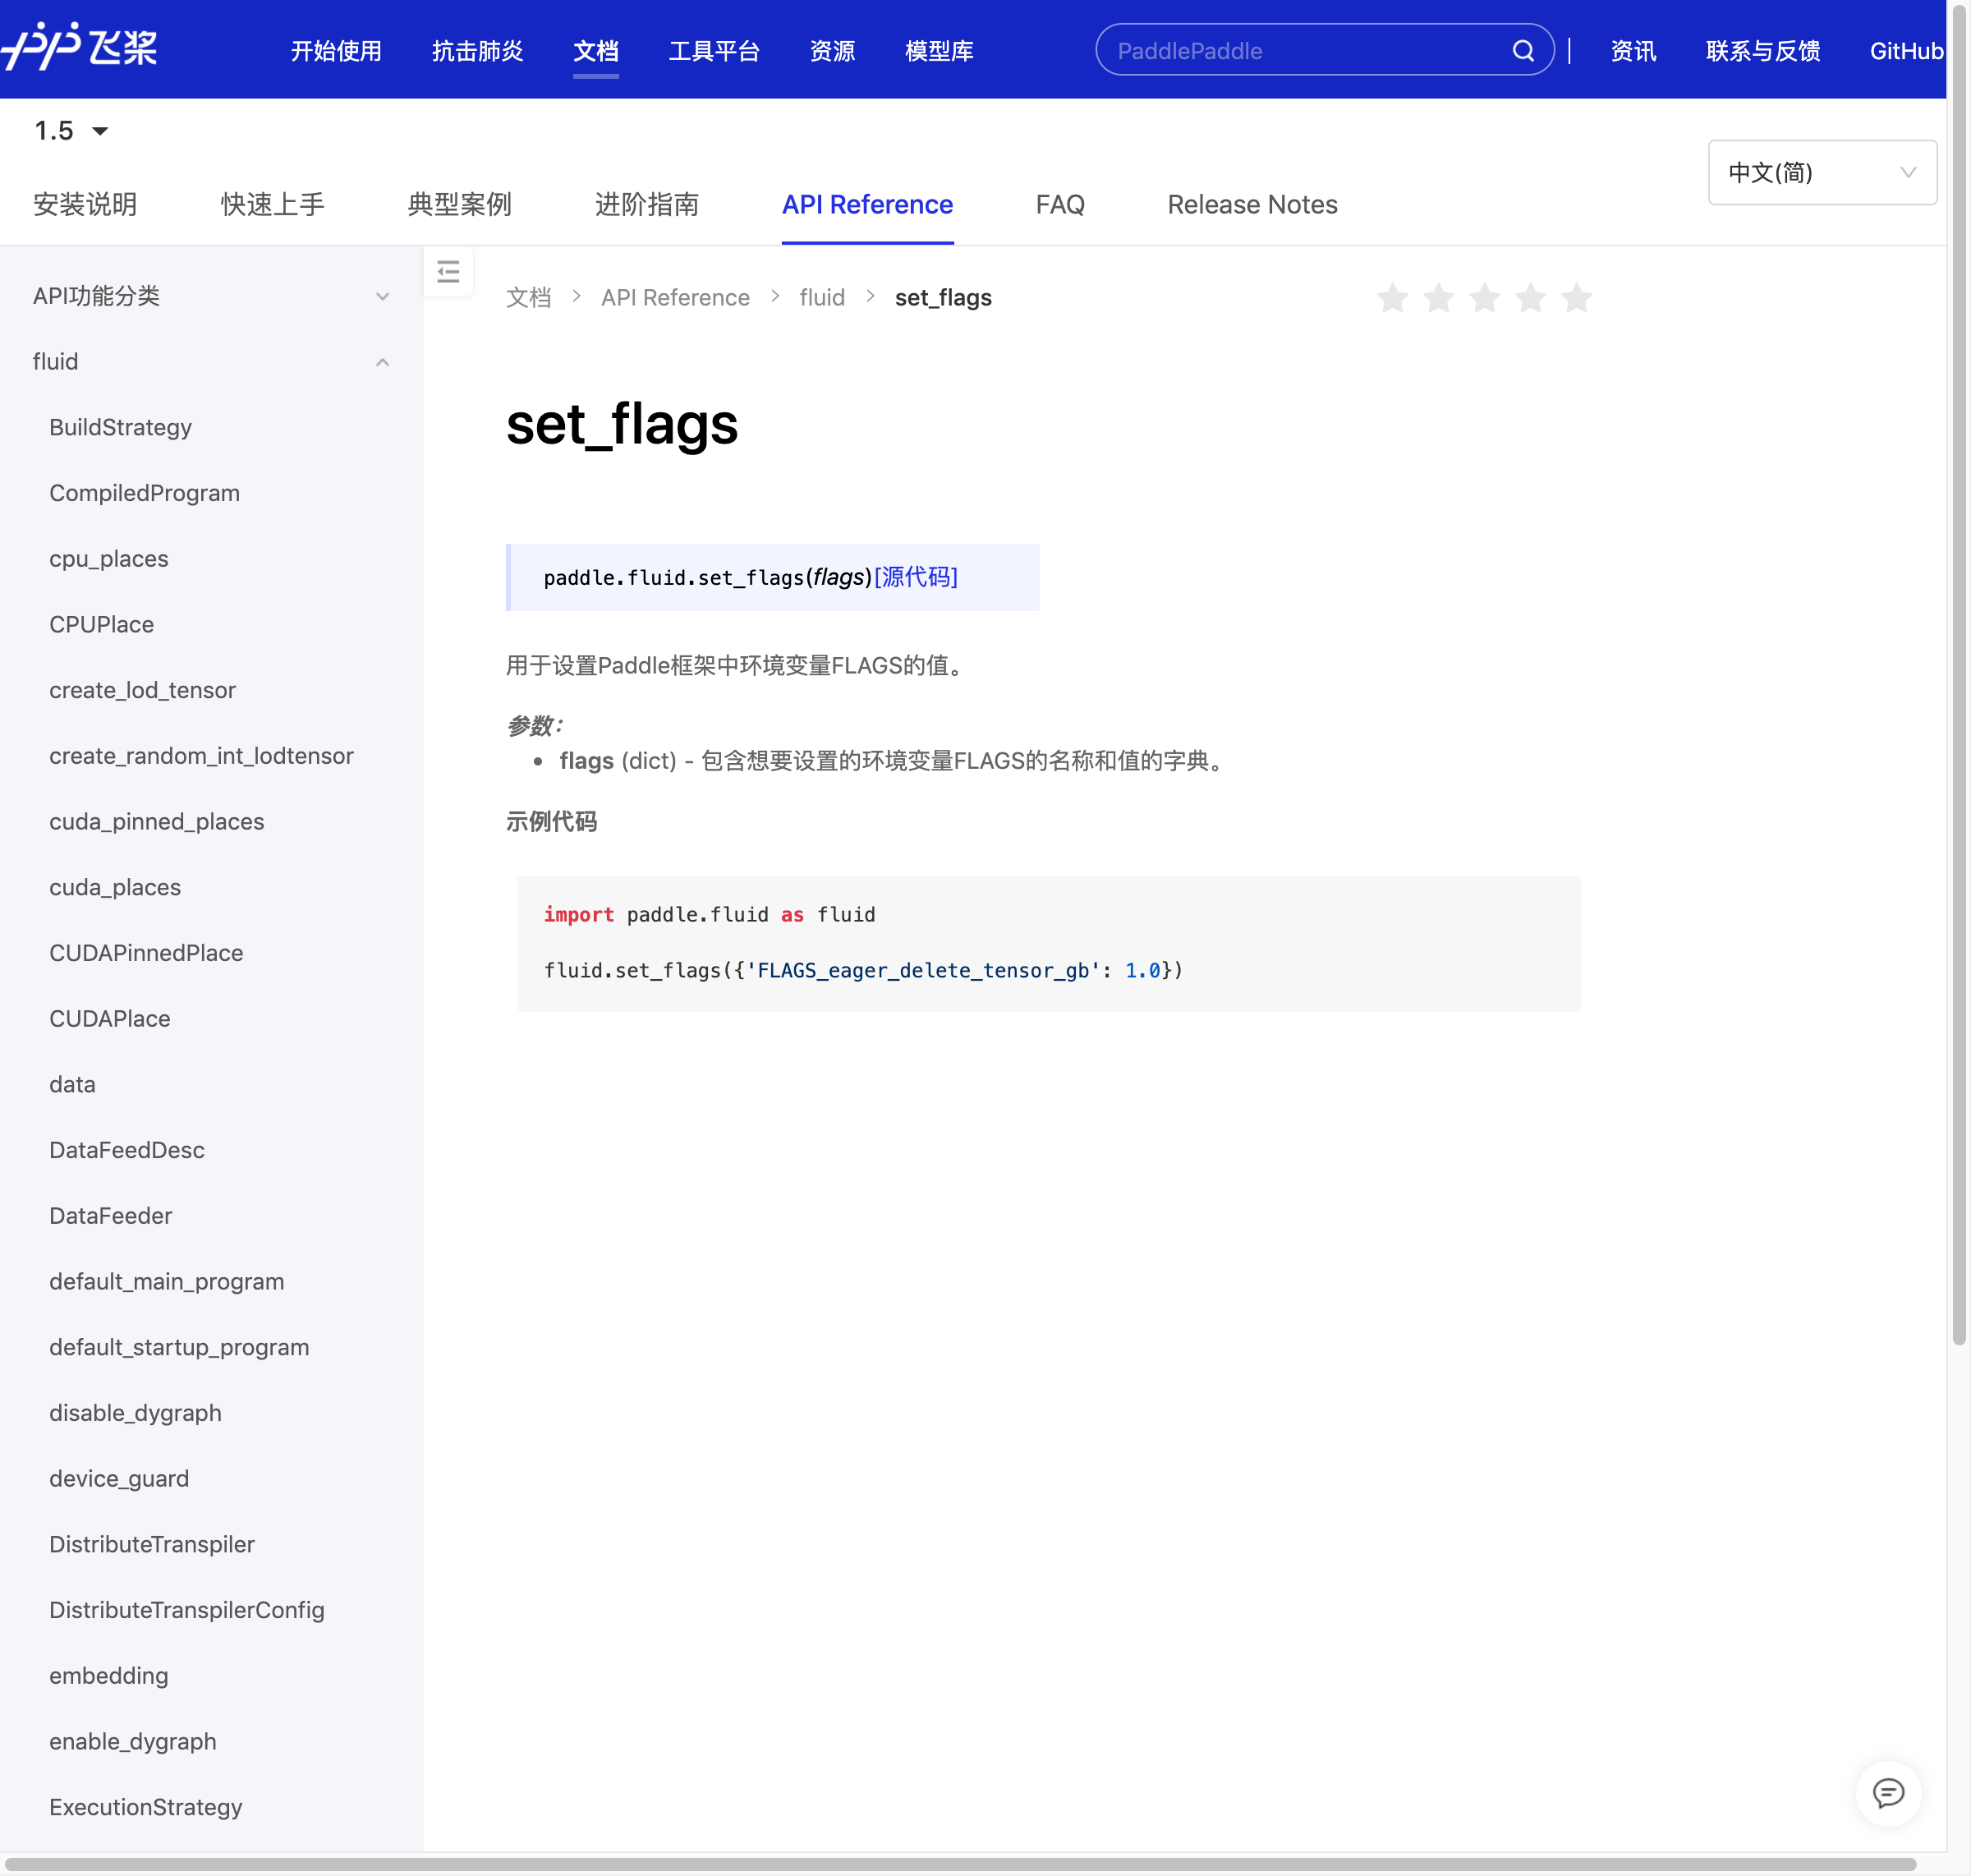Click the PaddlePaddle logo
The height and width of the screenshot is (1876, 1971).
pos(80,47)
